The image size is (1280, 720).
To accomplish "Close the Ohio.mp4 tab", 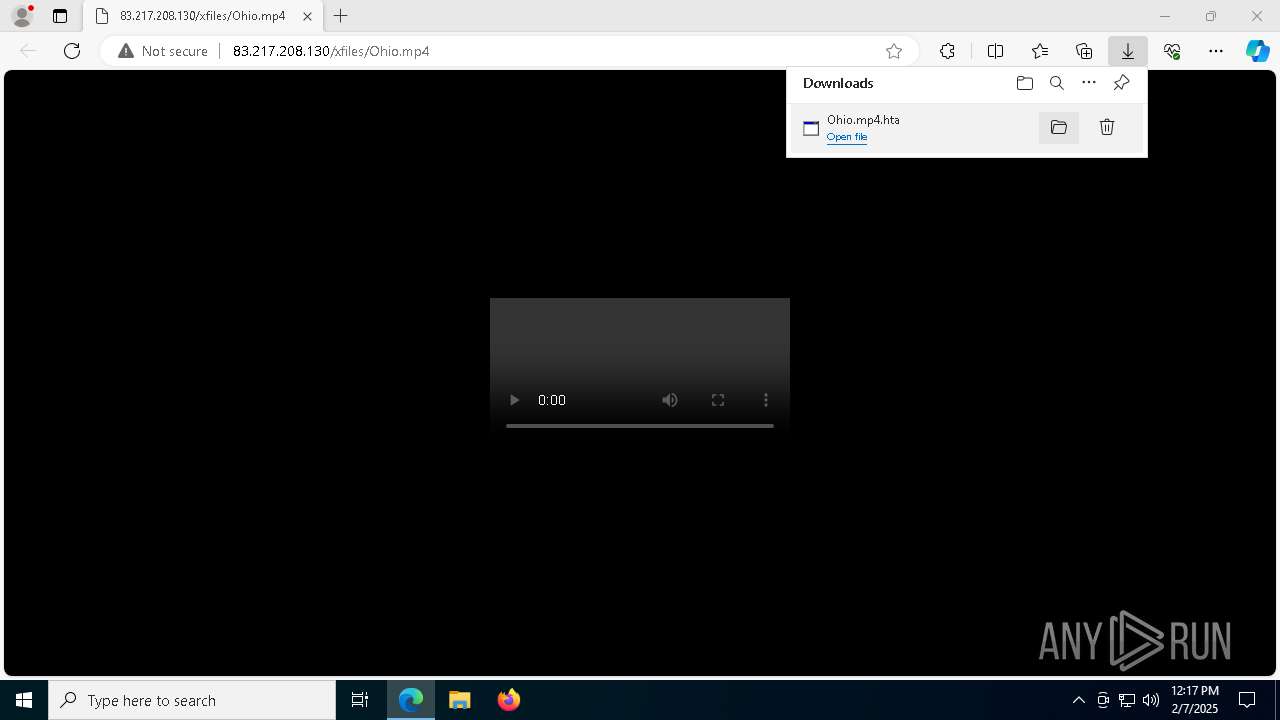I will click(308, 16).
